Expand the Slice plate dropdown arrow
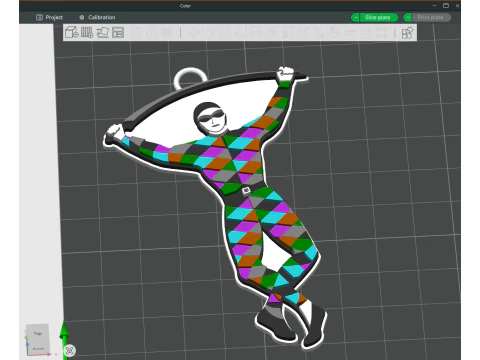This screenshot has height=360, width=480. pyautogui.click(x=355, y=17)
